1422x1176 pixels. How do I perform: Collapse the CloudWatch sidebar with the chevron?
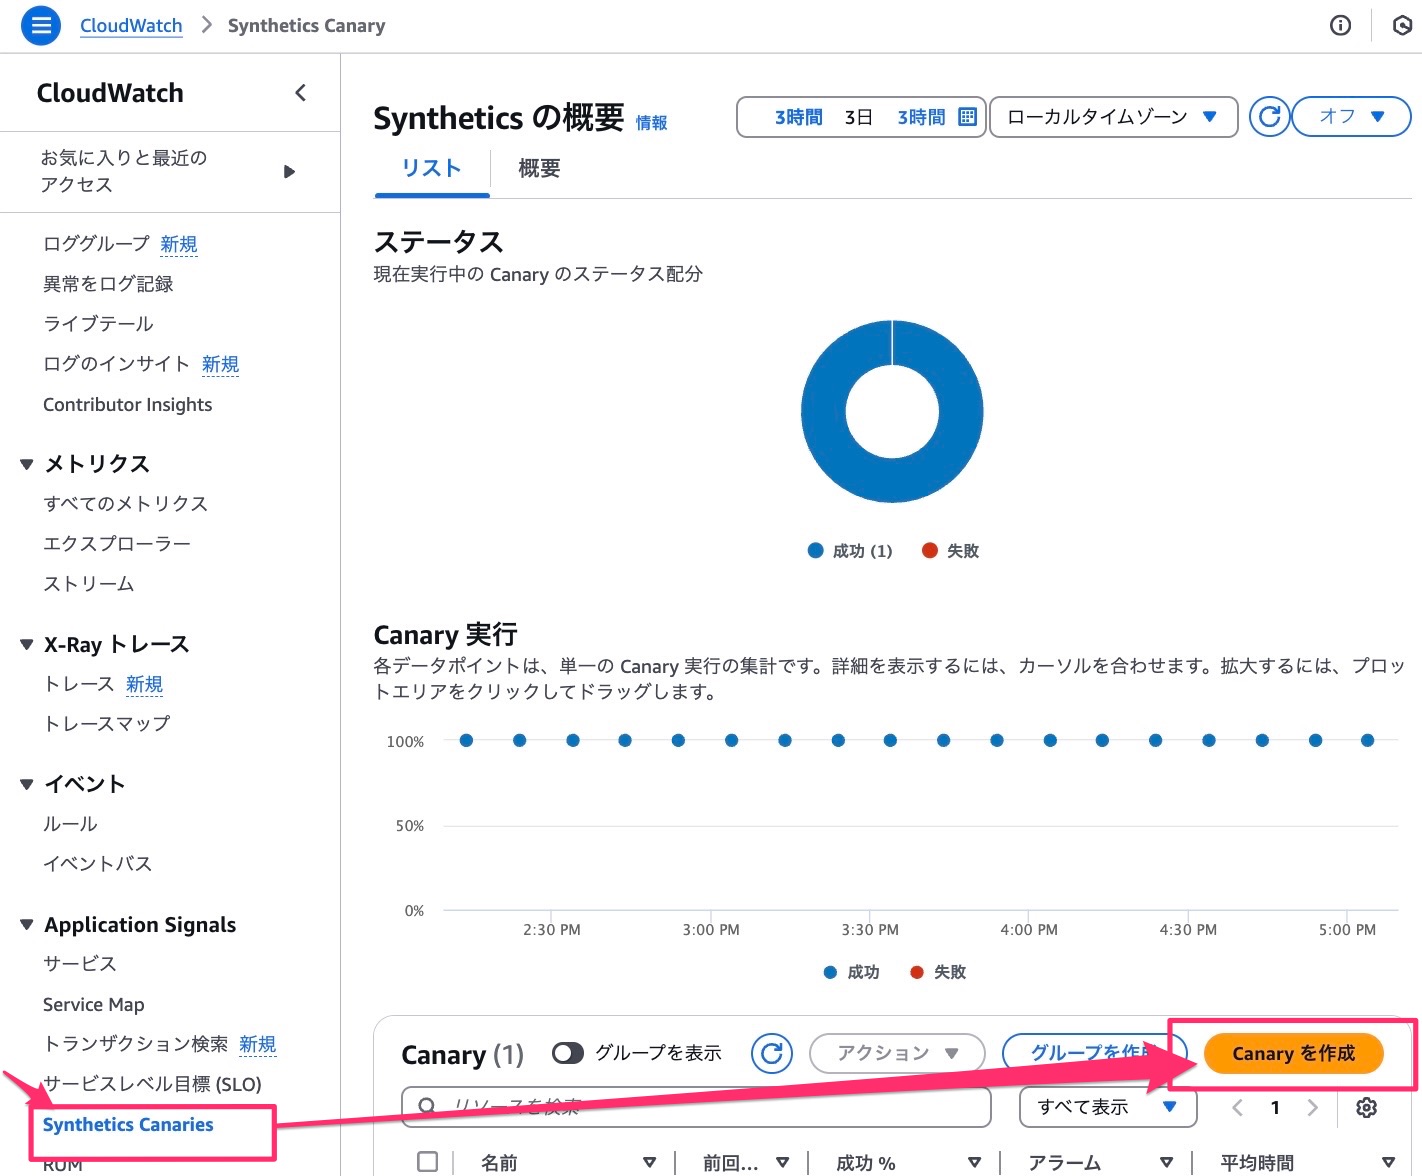(x=300, y=93)
